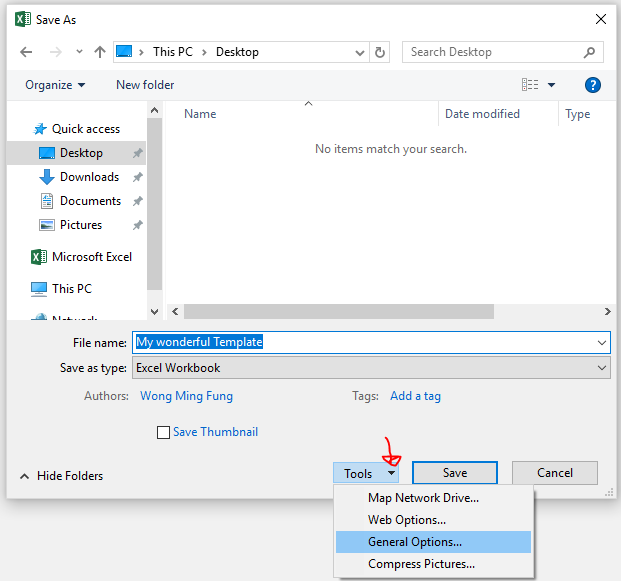Pick Compress Pictures from Tools menu
Viewport: 621px width, 581px height.
[421, 564]
